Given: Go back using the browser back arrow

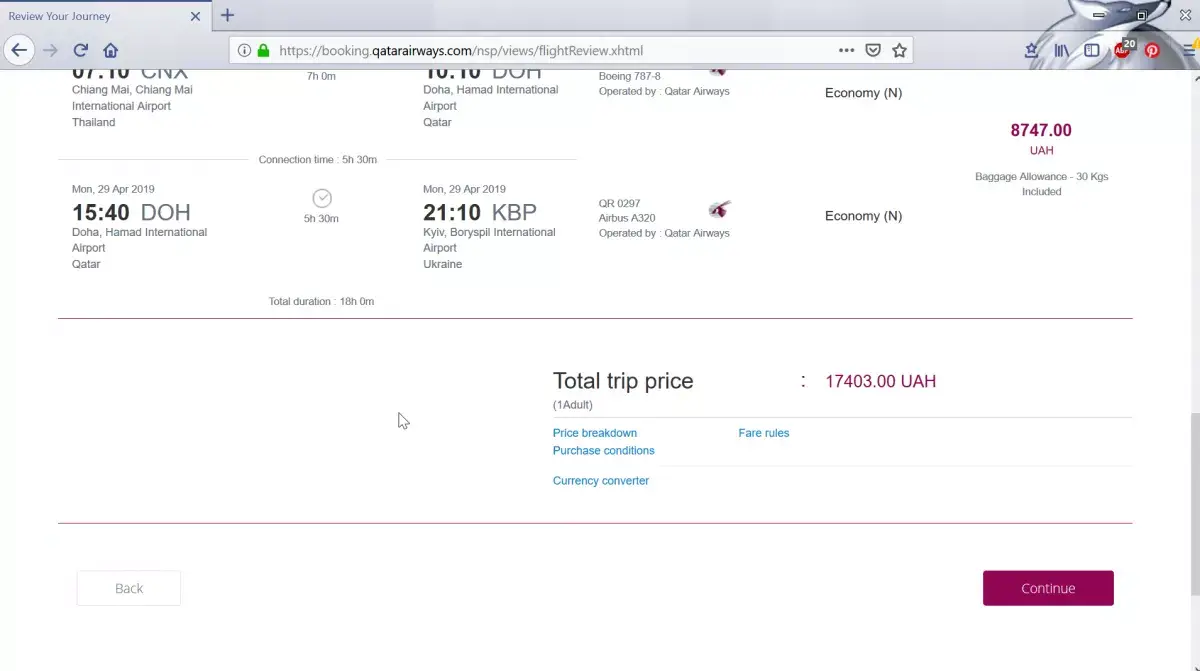Looking at the screenshot, I should pyautogui.click(x=19, y=50).
